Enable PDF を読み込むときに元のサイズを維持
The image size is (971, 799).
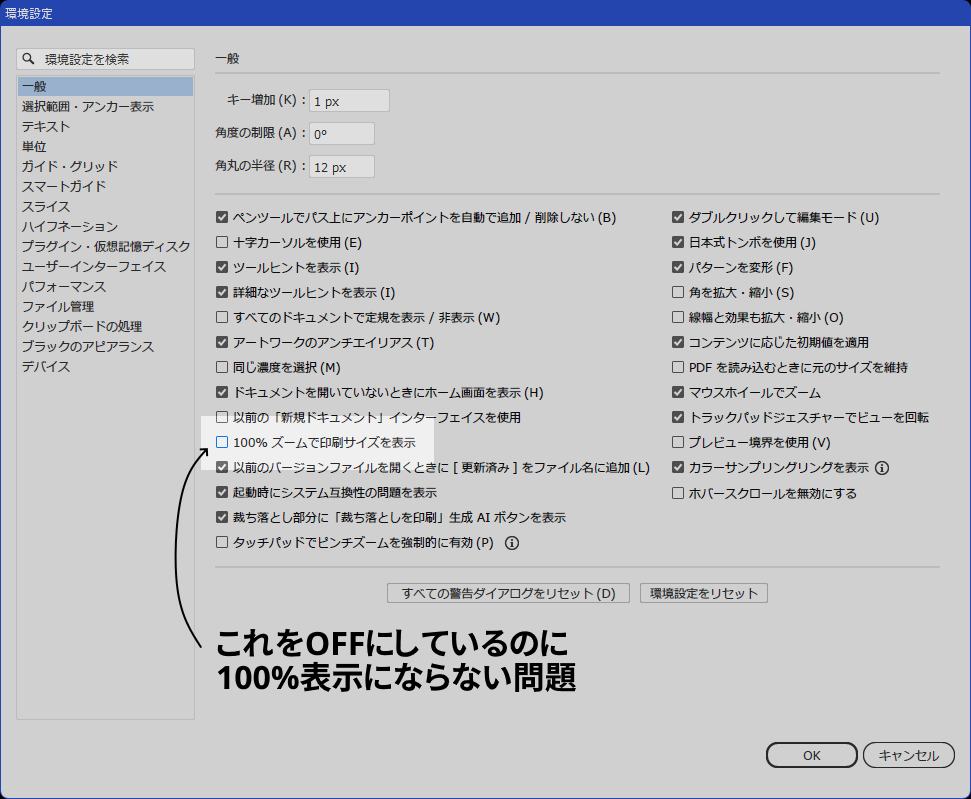[678, 367]
